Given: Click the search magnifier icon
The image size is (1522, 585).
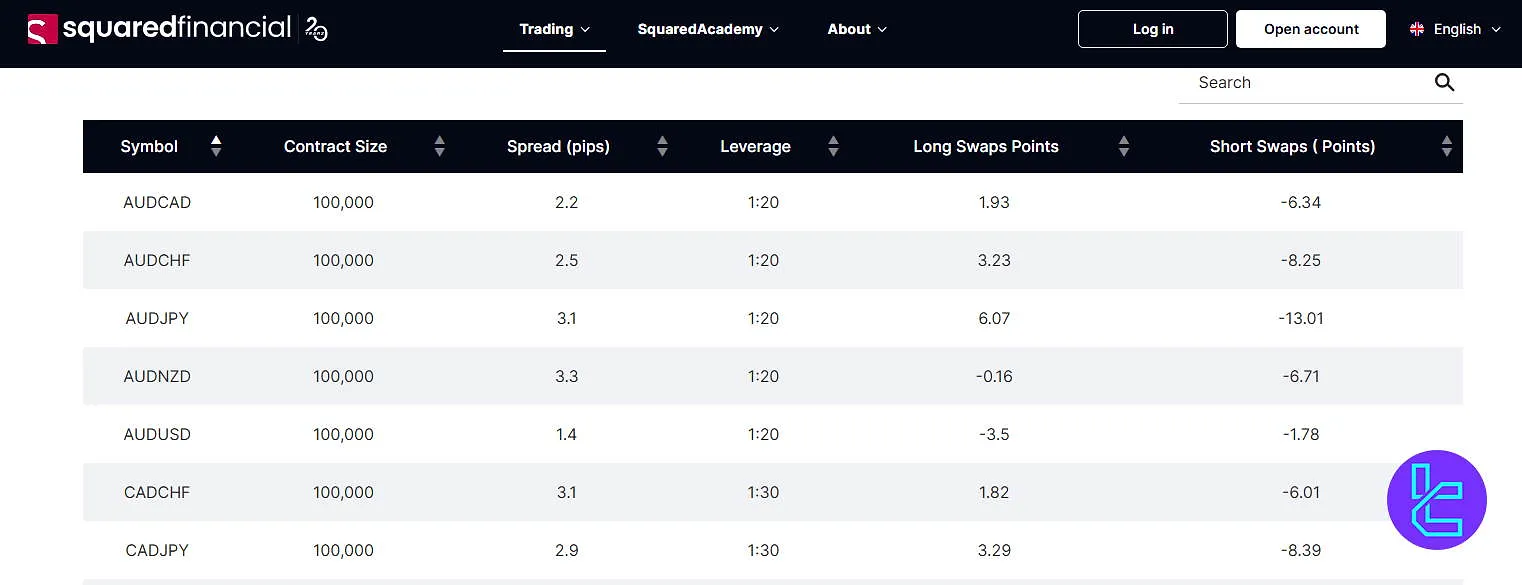Looking at the screenshot, I should coord(1444,83).
